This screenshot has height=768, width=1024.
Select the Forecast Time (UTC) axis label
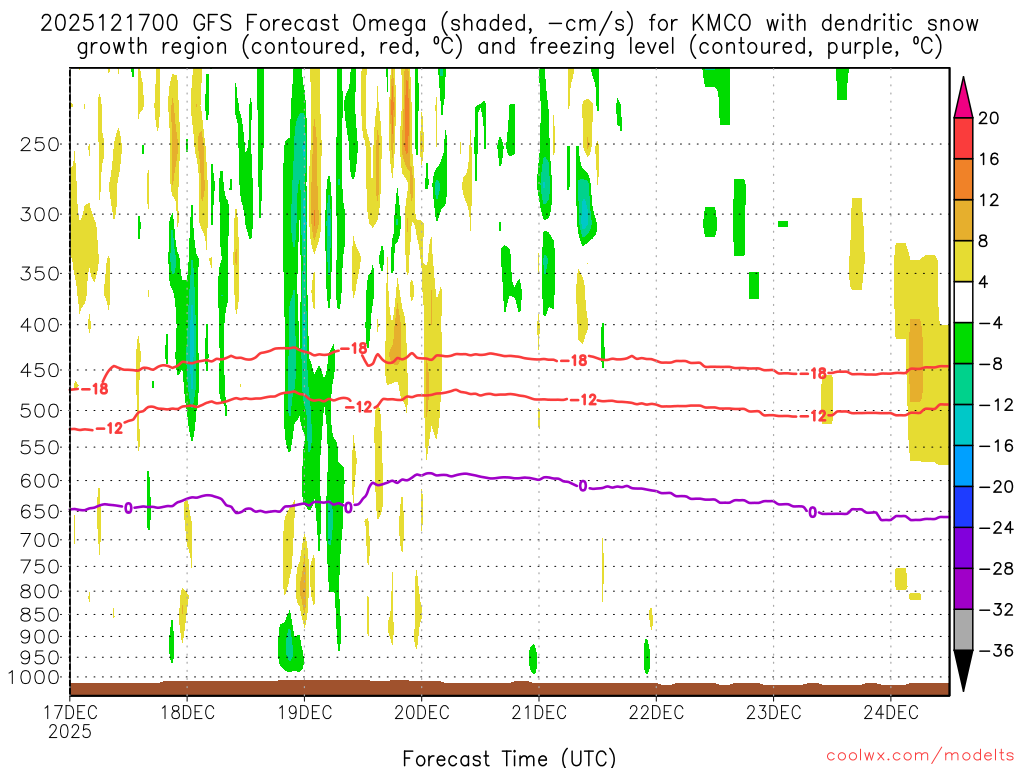coord(509,758)
